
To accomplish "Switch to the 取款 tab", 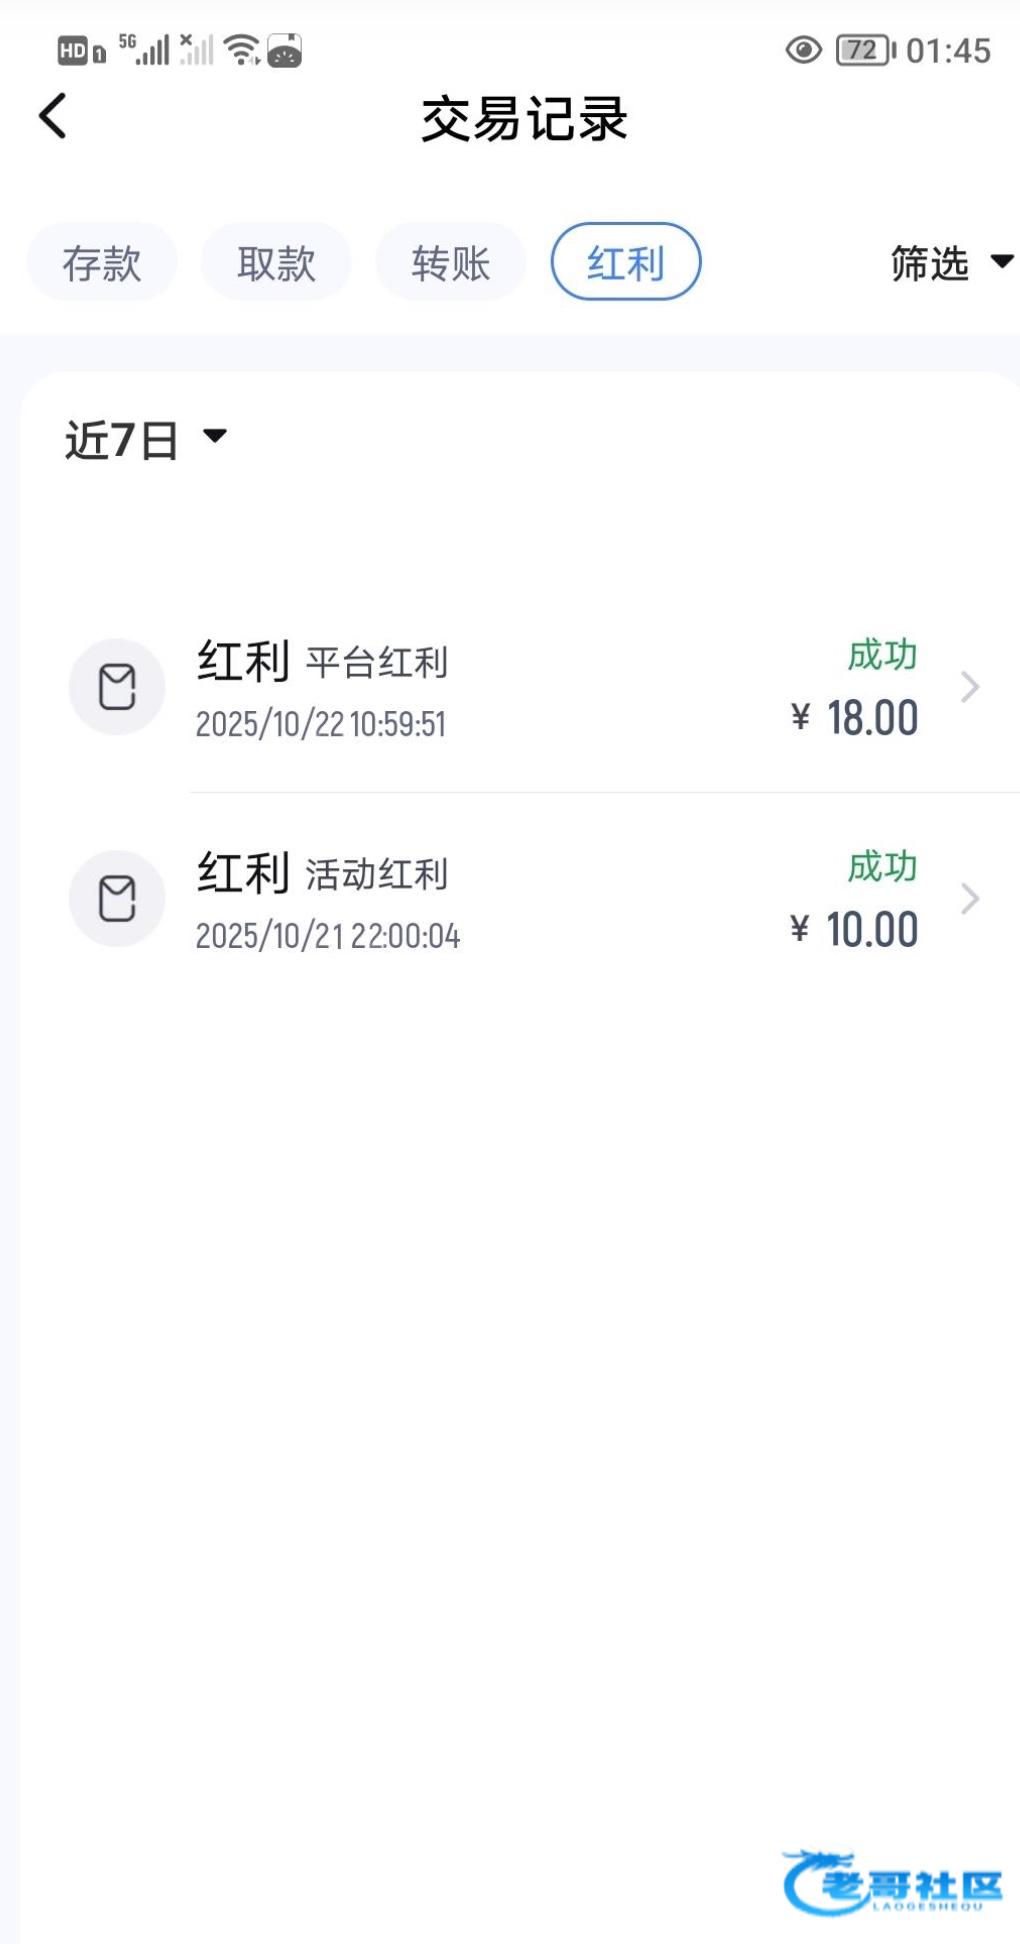I will pos(276,263).
